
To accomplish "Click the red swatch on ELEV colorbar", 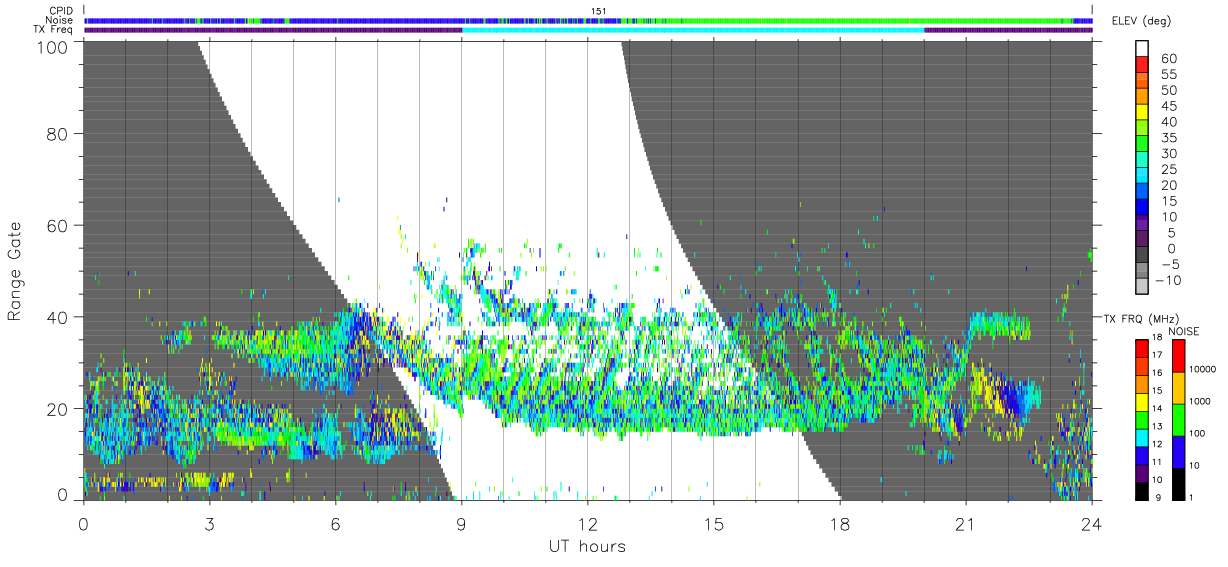I will pos(1143,66).
